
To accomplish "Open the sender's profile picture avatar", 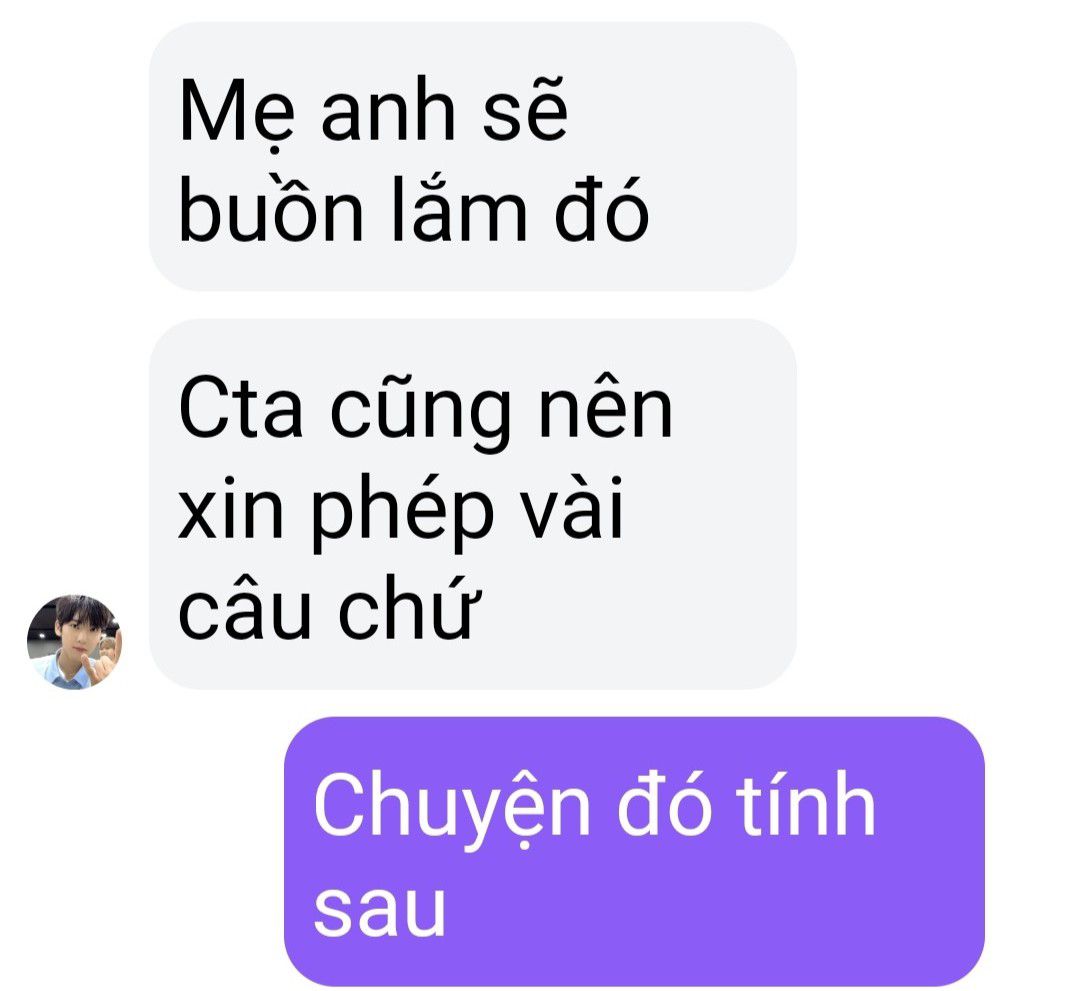I will click(x=74, y=642).
